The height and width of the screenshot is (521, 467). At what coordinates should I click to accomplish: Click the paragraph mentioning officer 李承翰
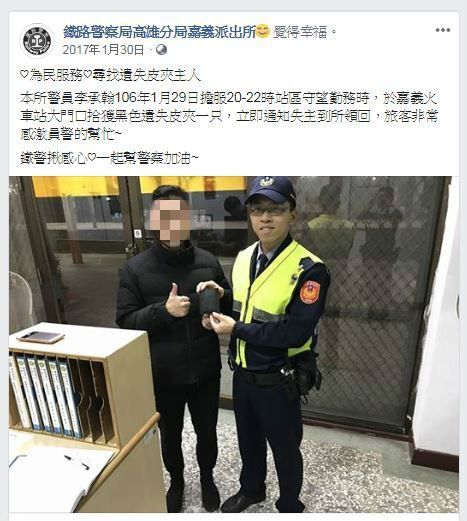click(229, 116)
